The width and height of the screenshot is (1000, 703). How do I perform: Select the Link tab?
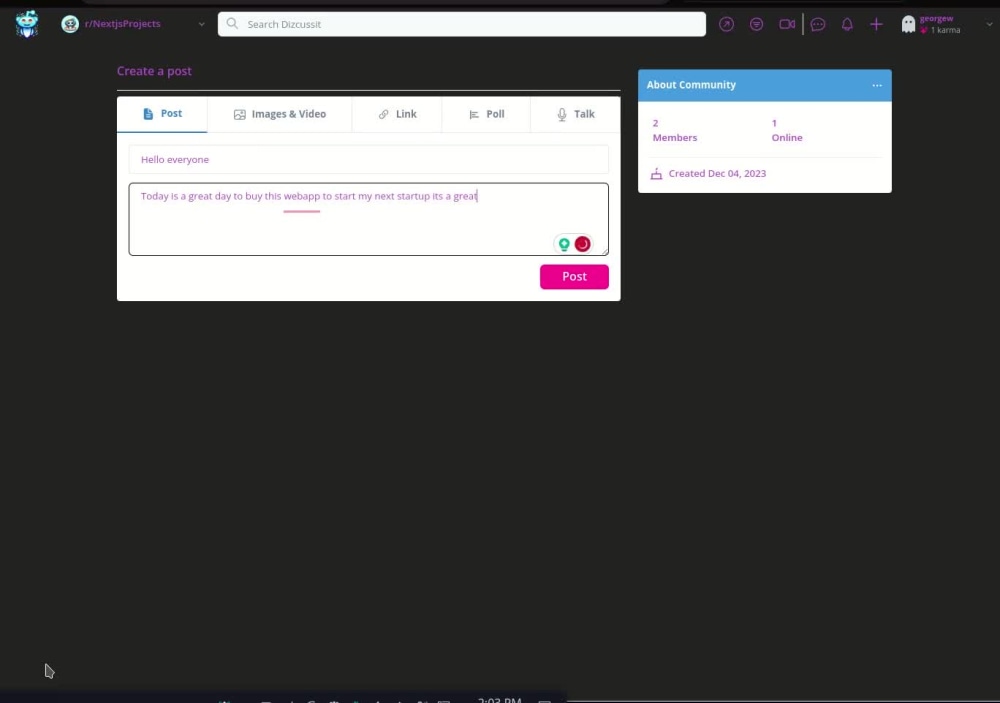tap(397, 114)
